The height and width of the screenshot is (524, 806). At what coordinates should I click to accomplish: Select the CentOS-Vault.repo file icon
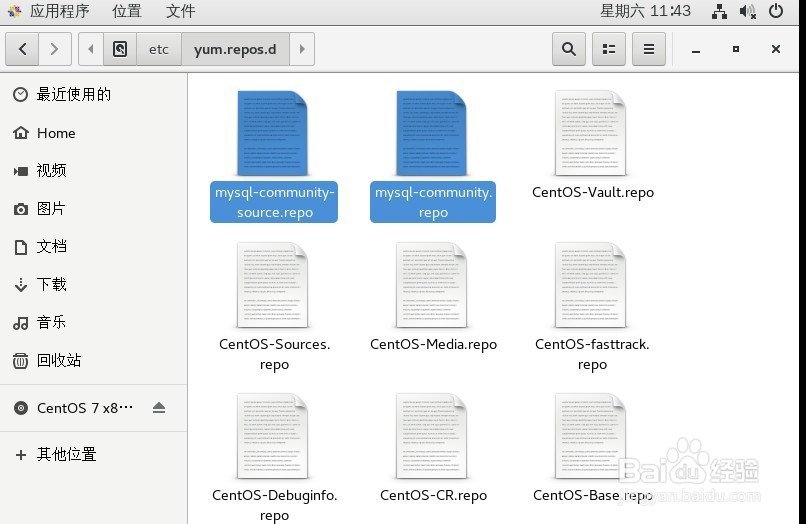pyautogui.click(x=591, y=133)
